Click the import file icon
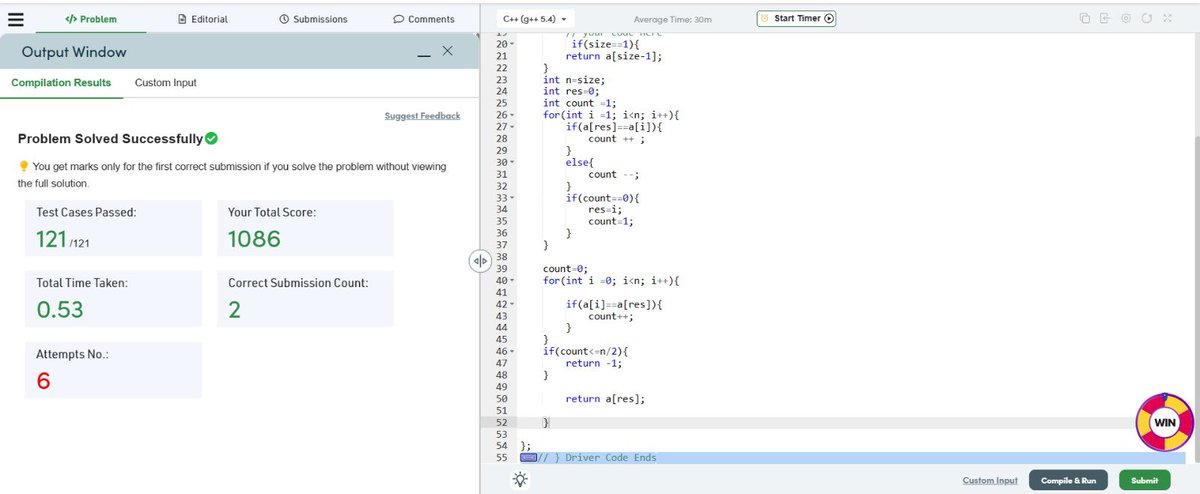Screen dimensions: 1200x494 click(x=1105, y=18)
